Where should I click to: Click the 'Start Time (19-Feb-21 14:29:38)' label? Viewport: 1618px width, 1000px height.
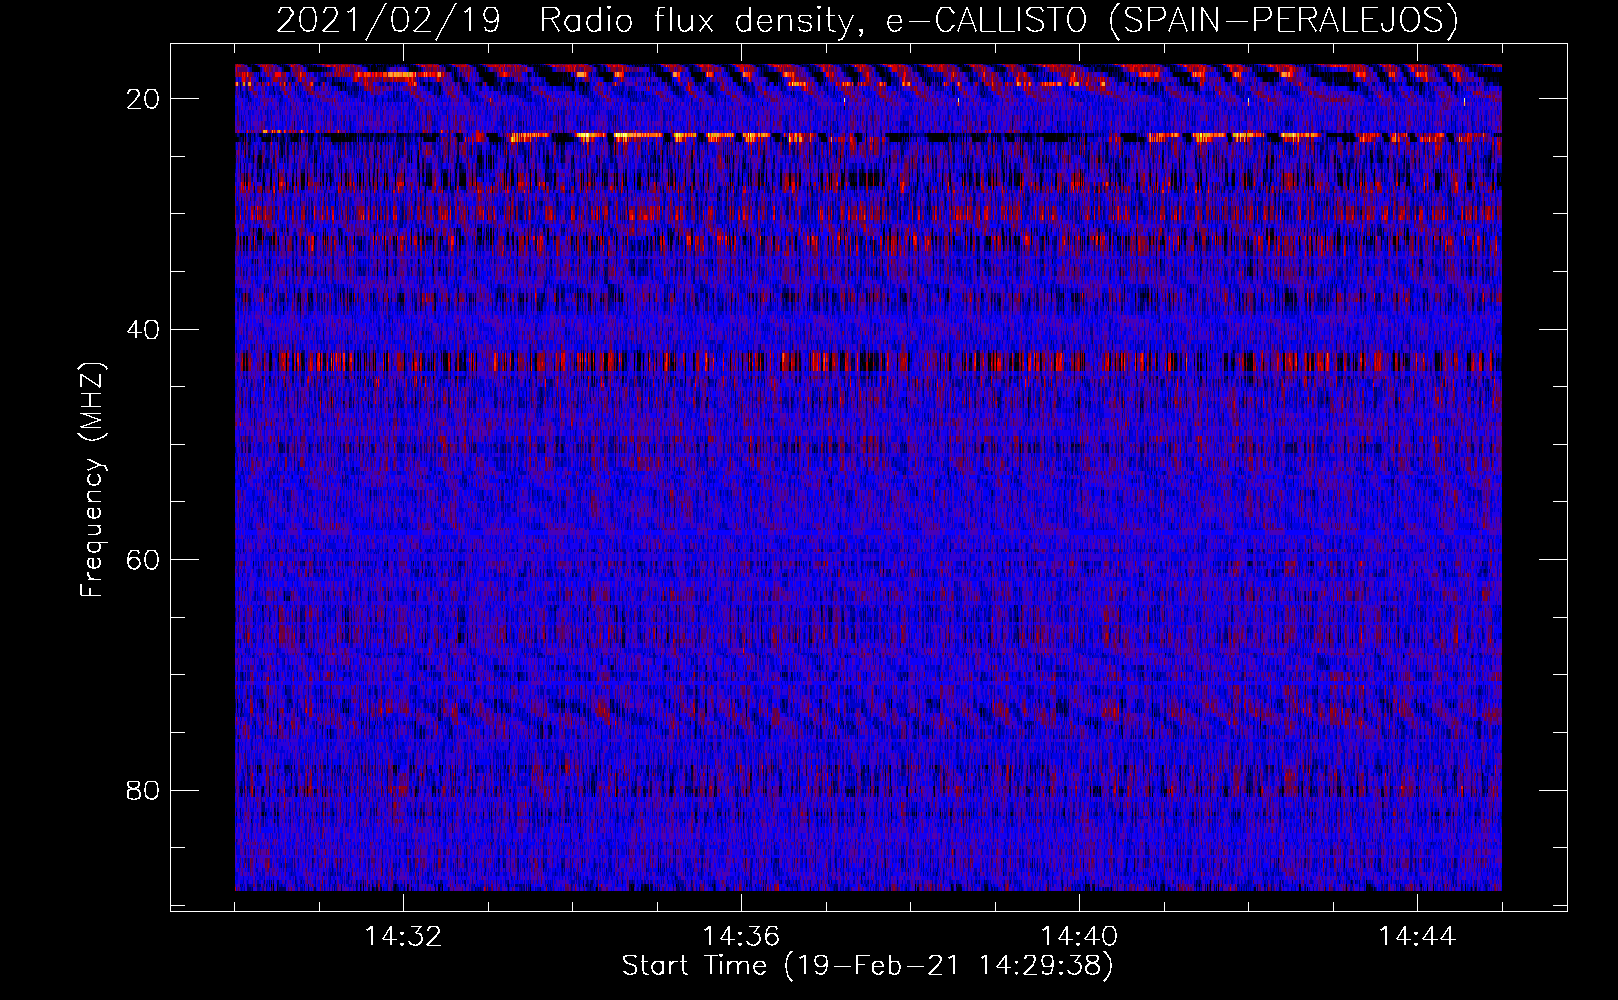pyautogui.click(x=867, y=966)
